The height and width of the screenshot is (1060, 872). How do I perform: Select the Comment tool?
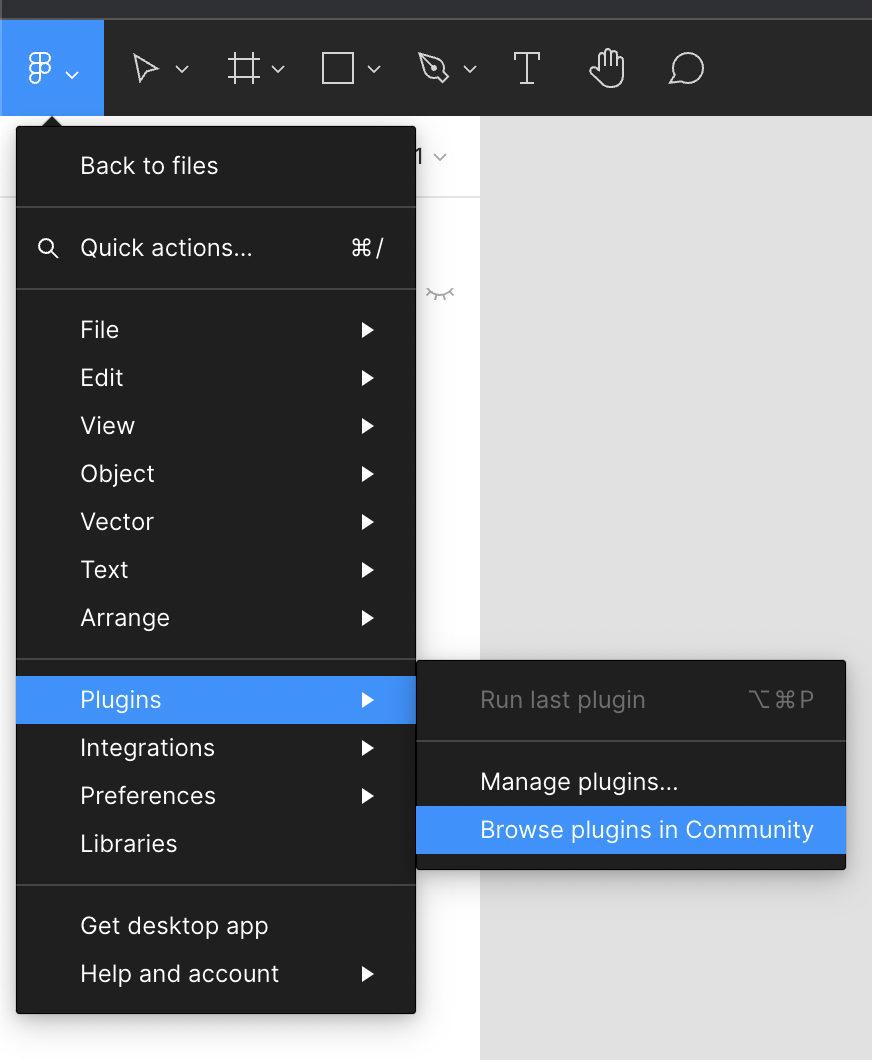pos(687,69)
